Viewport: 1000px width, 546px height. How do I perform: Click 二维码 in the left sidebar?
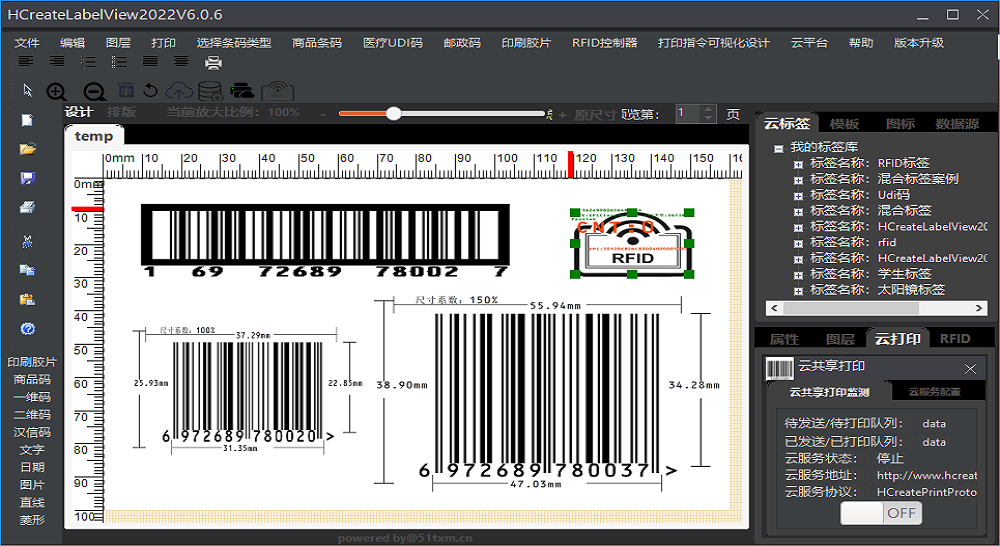[32, 414]
